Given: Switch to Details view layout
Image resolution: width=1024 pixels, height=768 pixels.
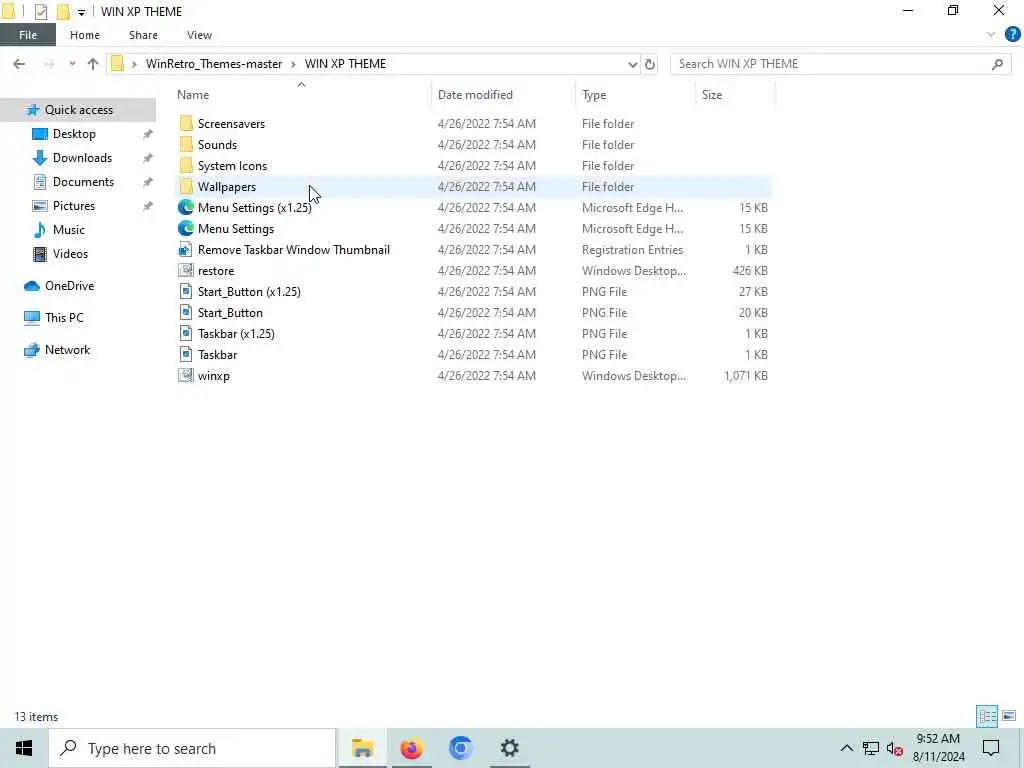Looking at the screenshot, I should [987, 716].
